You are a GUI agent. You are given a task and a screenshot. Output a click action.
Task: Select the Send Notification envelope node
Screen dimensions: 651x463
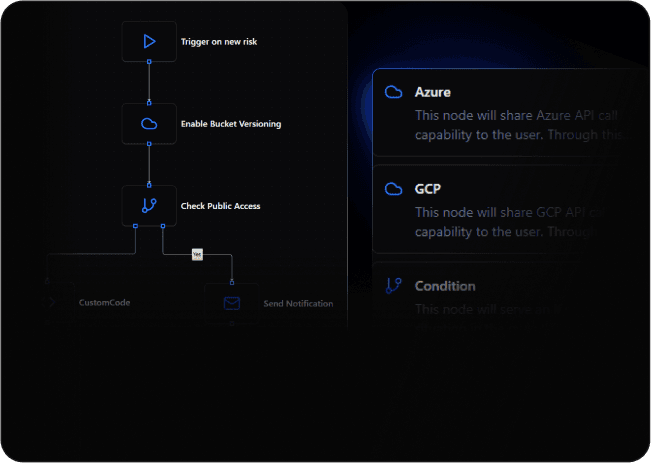232,304
